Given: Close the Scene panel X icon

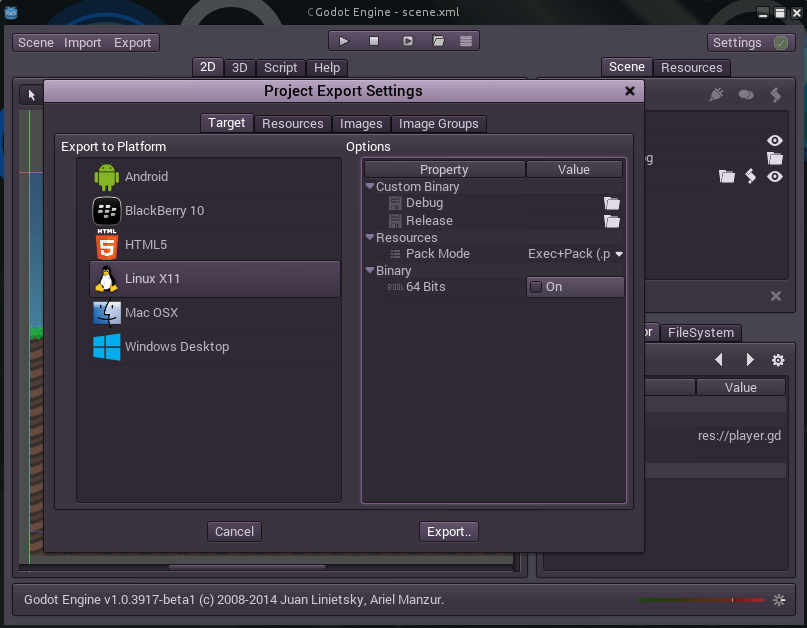Looking at the screenshot, I should tap(776, 296).
